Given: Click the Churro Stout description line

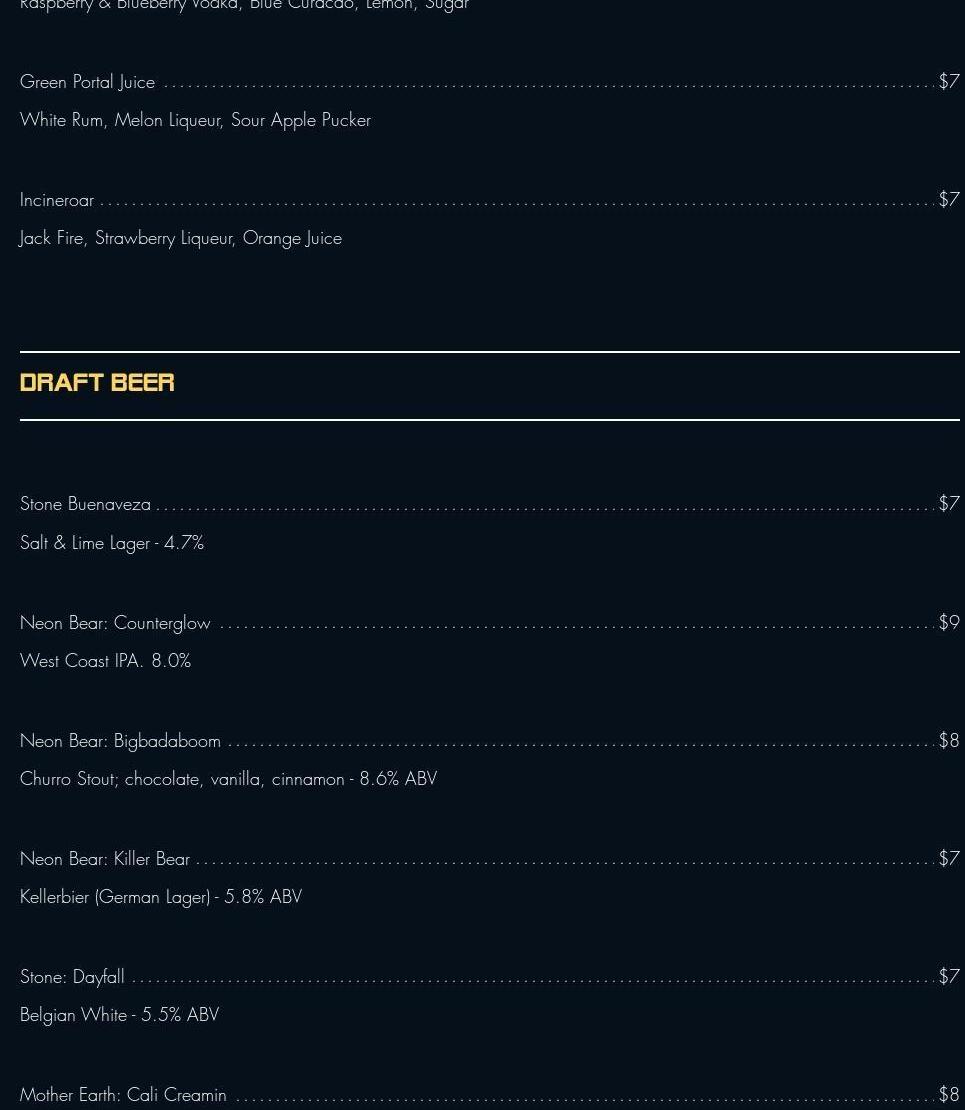Looking at the screenshot, I should coord(228,779).
